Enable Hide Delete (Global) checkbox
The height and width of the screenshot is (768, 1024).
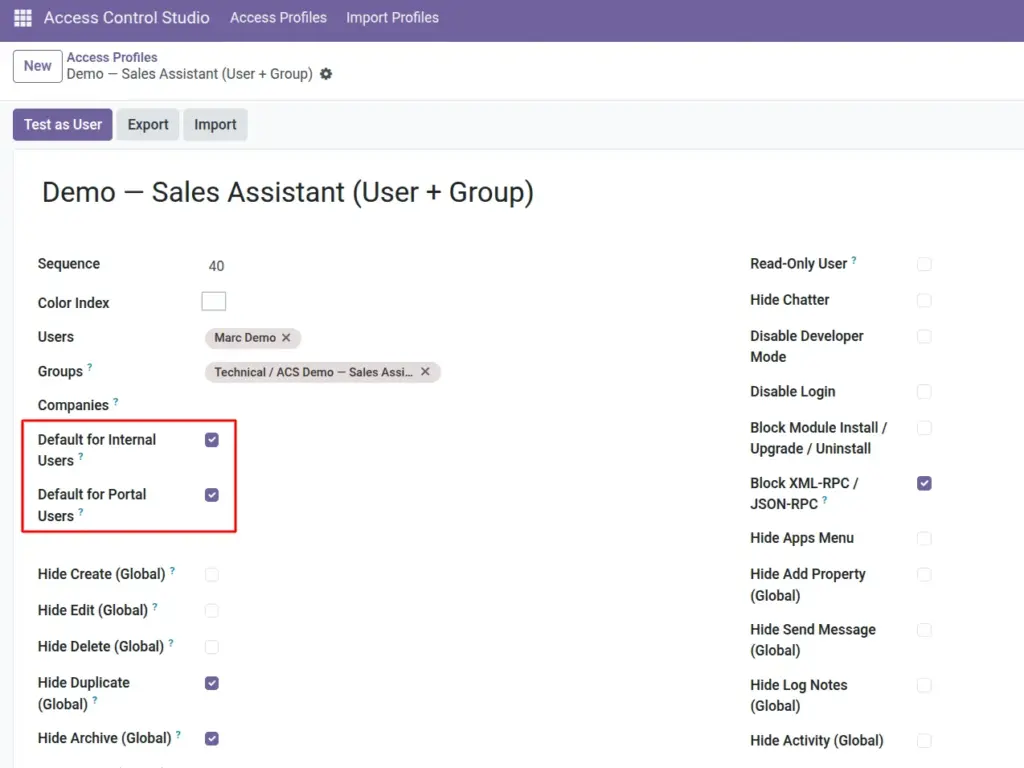212,647
